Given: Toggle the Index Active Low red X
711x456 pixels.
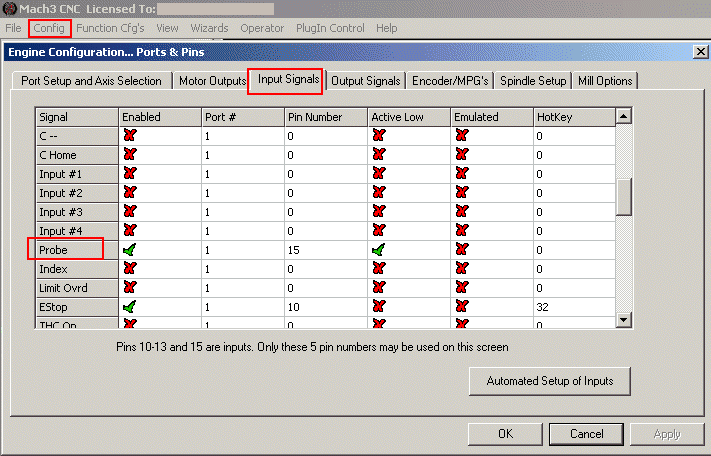Looking at the screenshot, I should pyautogui.click(x=378, y=269).
